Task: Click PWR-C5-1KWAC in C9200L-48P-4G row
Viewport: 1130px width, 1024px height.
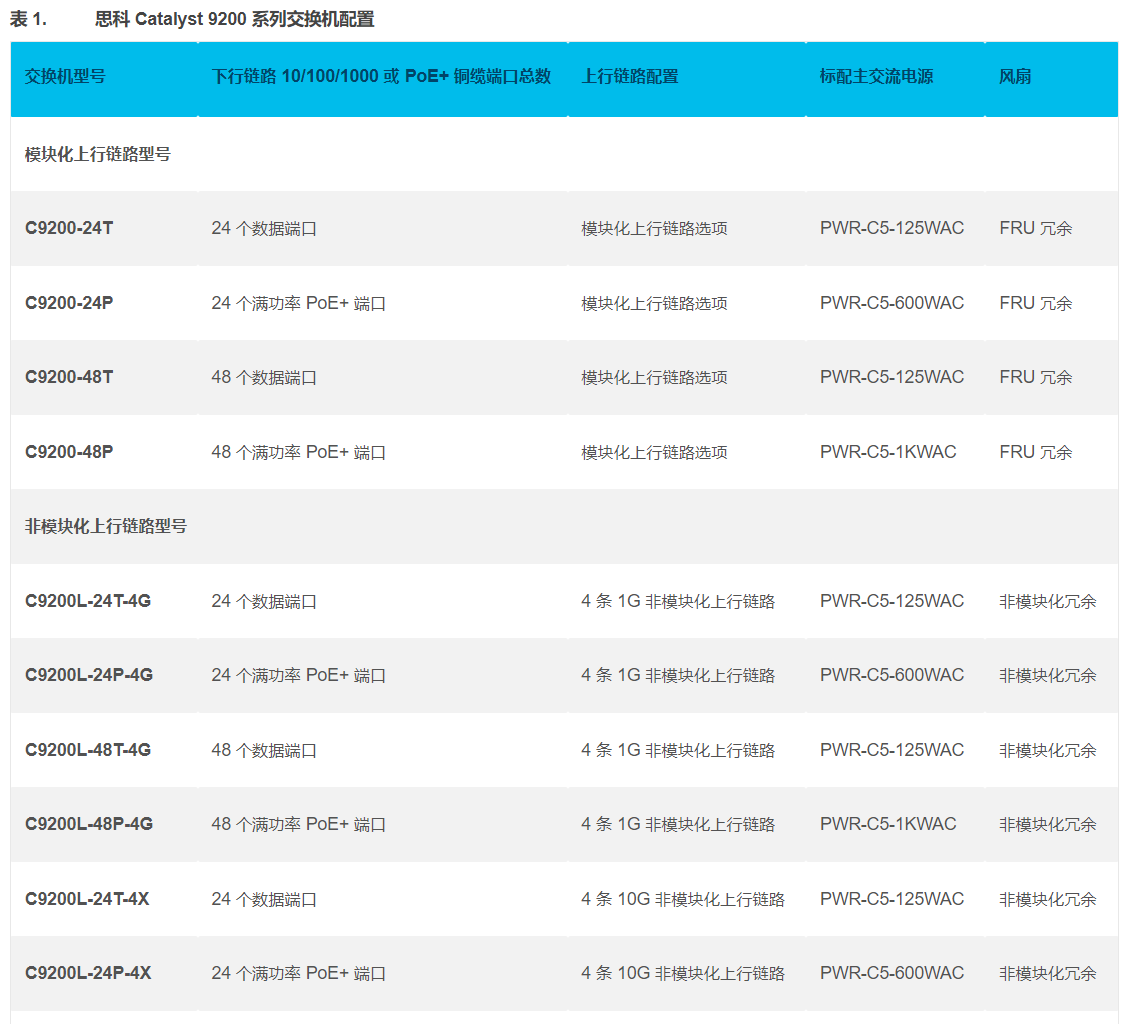Action: click(x=888, y=824)
